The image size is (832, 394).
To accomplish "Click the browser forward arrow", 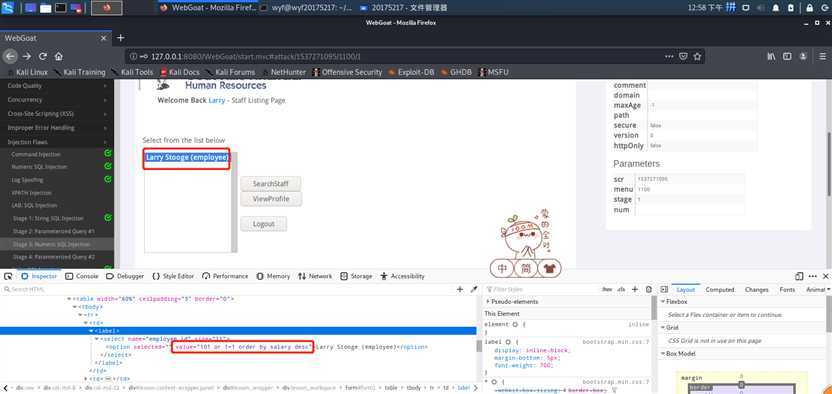I will pyautogui.click(x=27, y=56).
